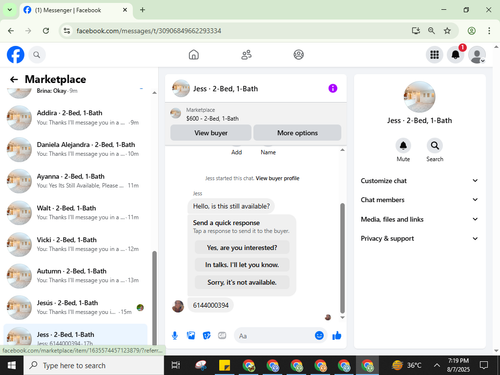
Task: Expand Customize chat section
Action: 419,181
